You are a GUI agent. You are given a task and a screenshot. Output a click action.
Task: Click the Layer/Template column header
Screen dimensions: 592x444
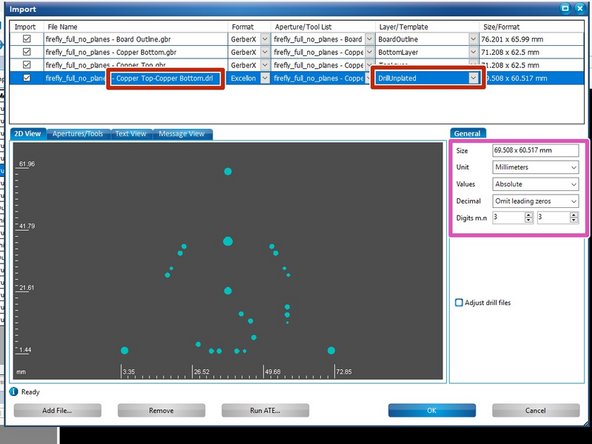click(x=403, y=27)
